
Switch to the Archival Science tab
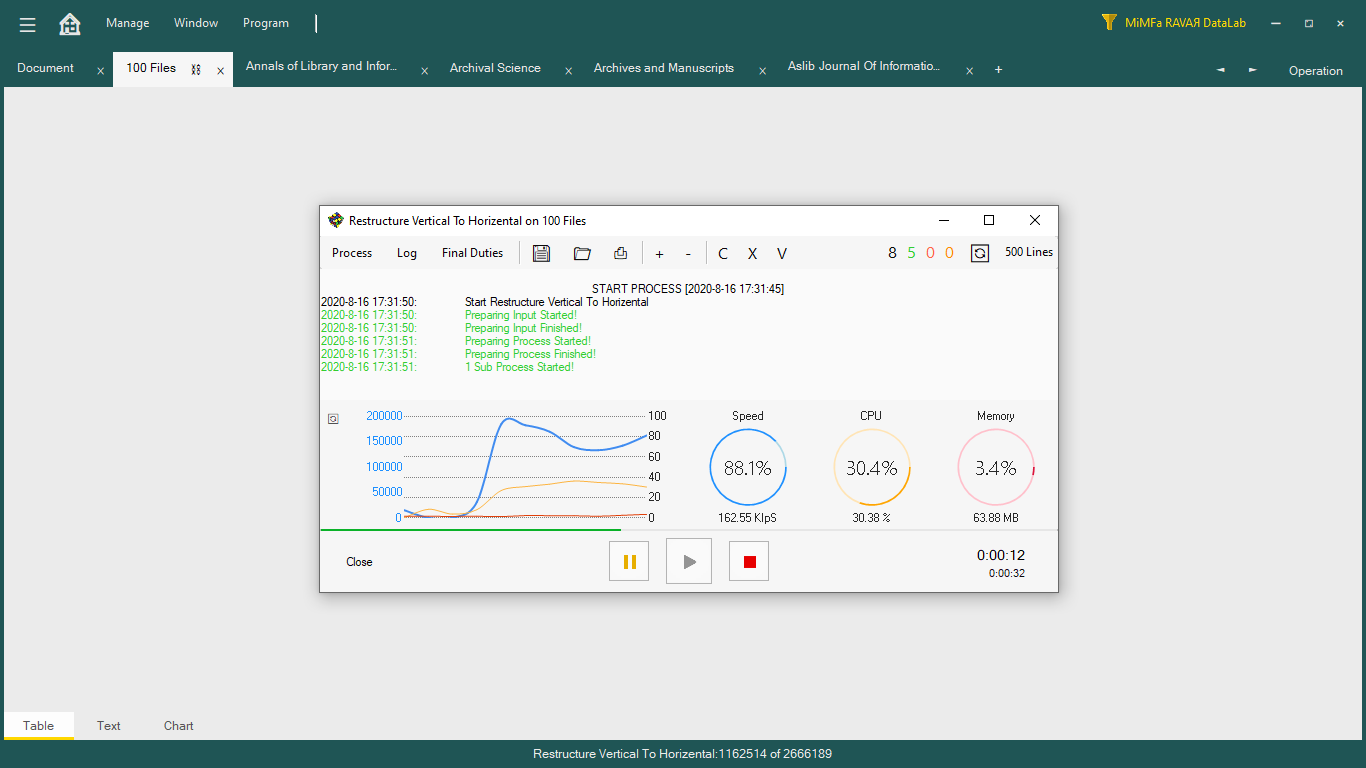(x=495, y=68)
